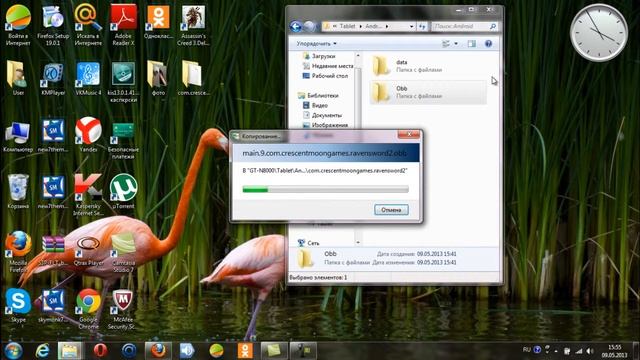Click the copy progress bar

325,189
